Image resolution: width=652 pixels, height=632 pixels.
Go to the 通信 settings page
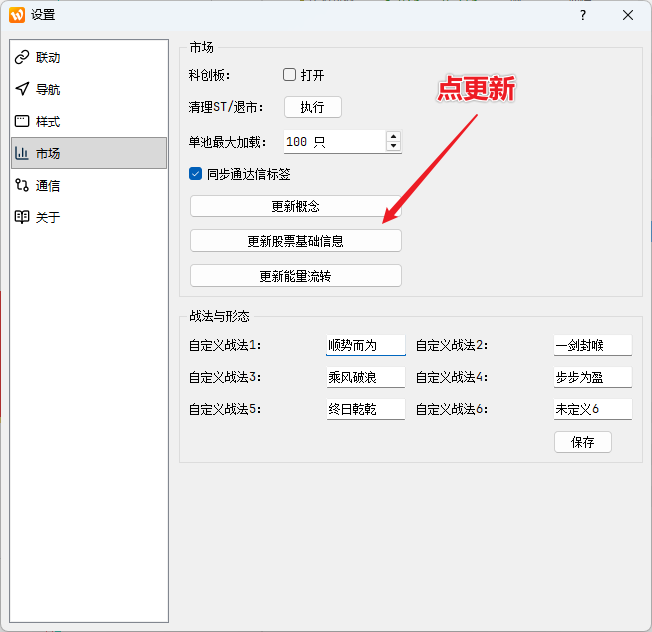[89, 185]
